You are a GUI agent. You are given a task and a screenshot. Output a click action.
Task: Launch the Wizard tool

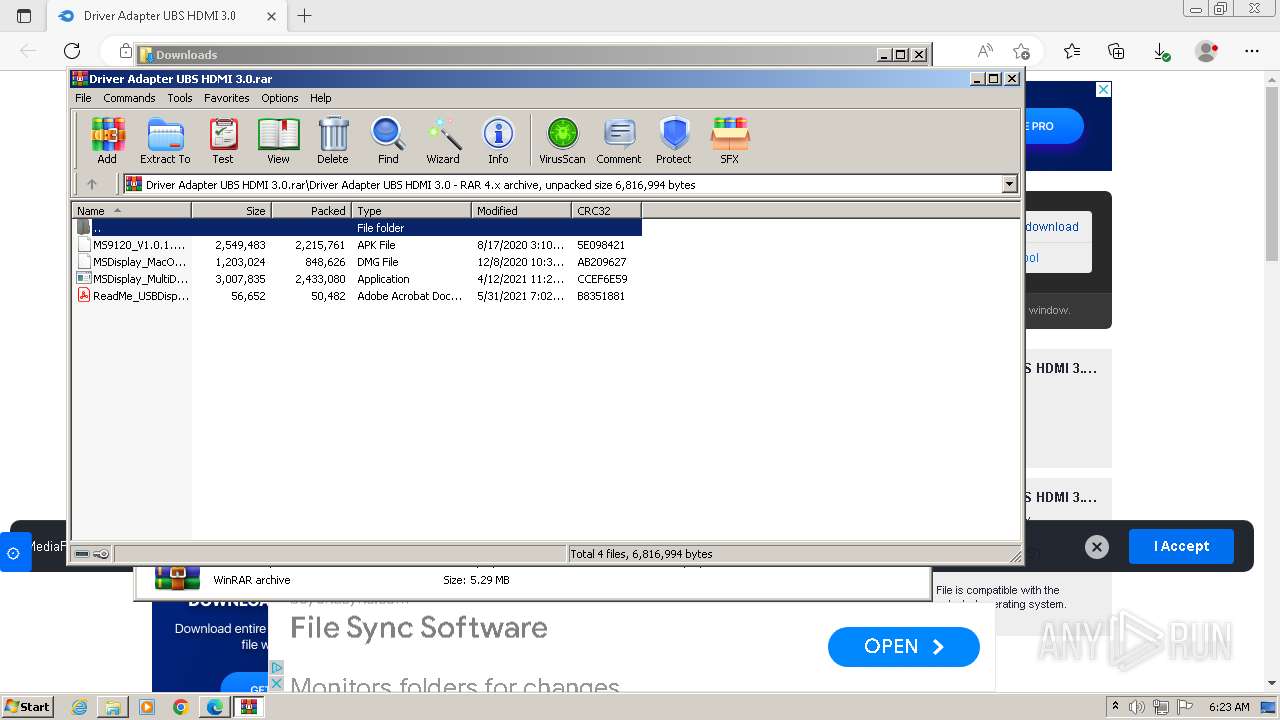point(443,140)
